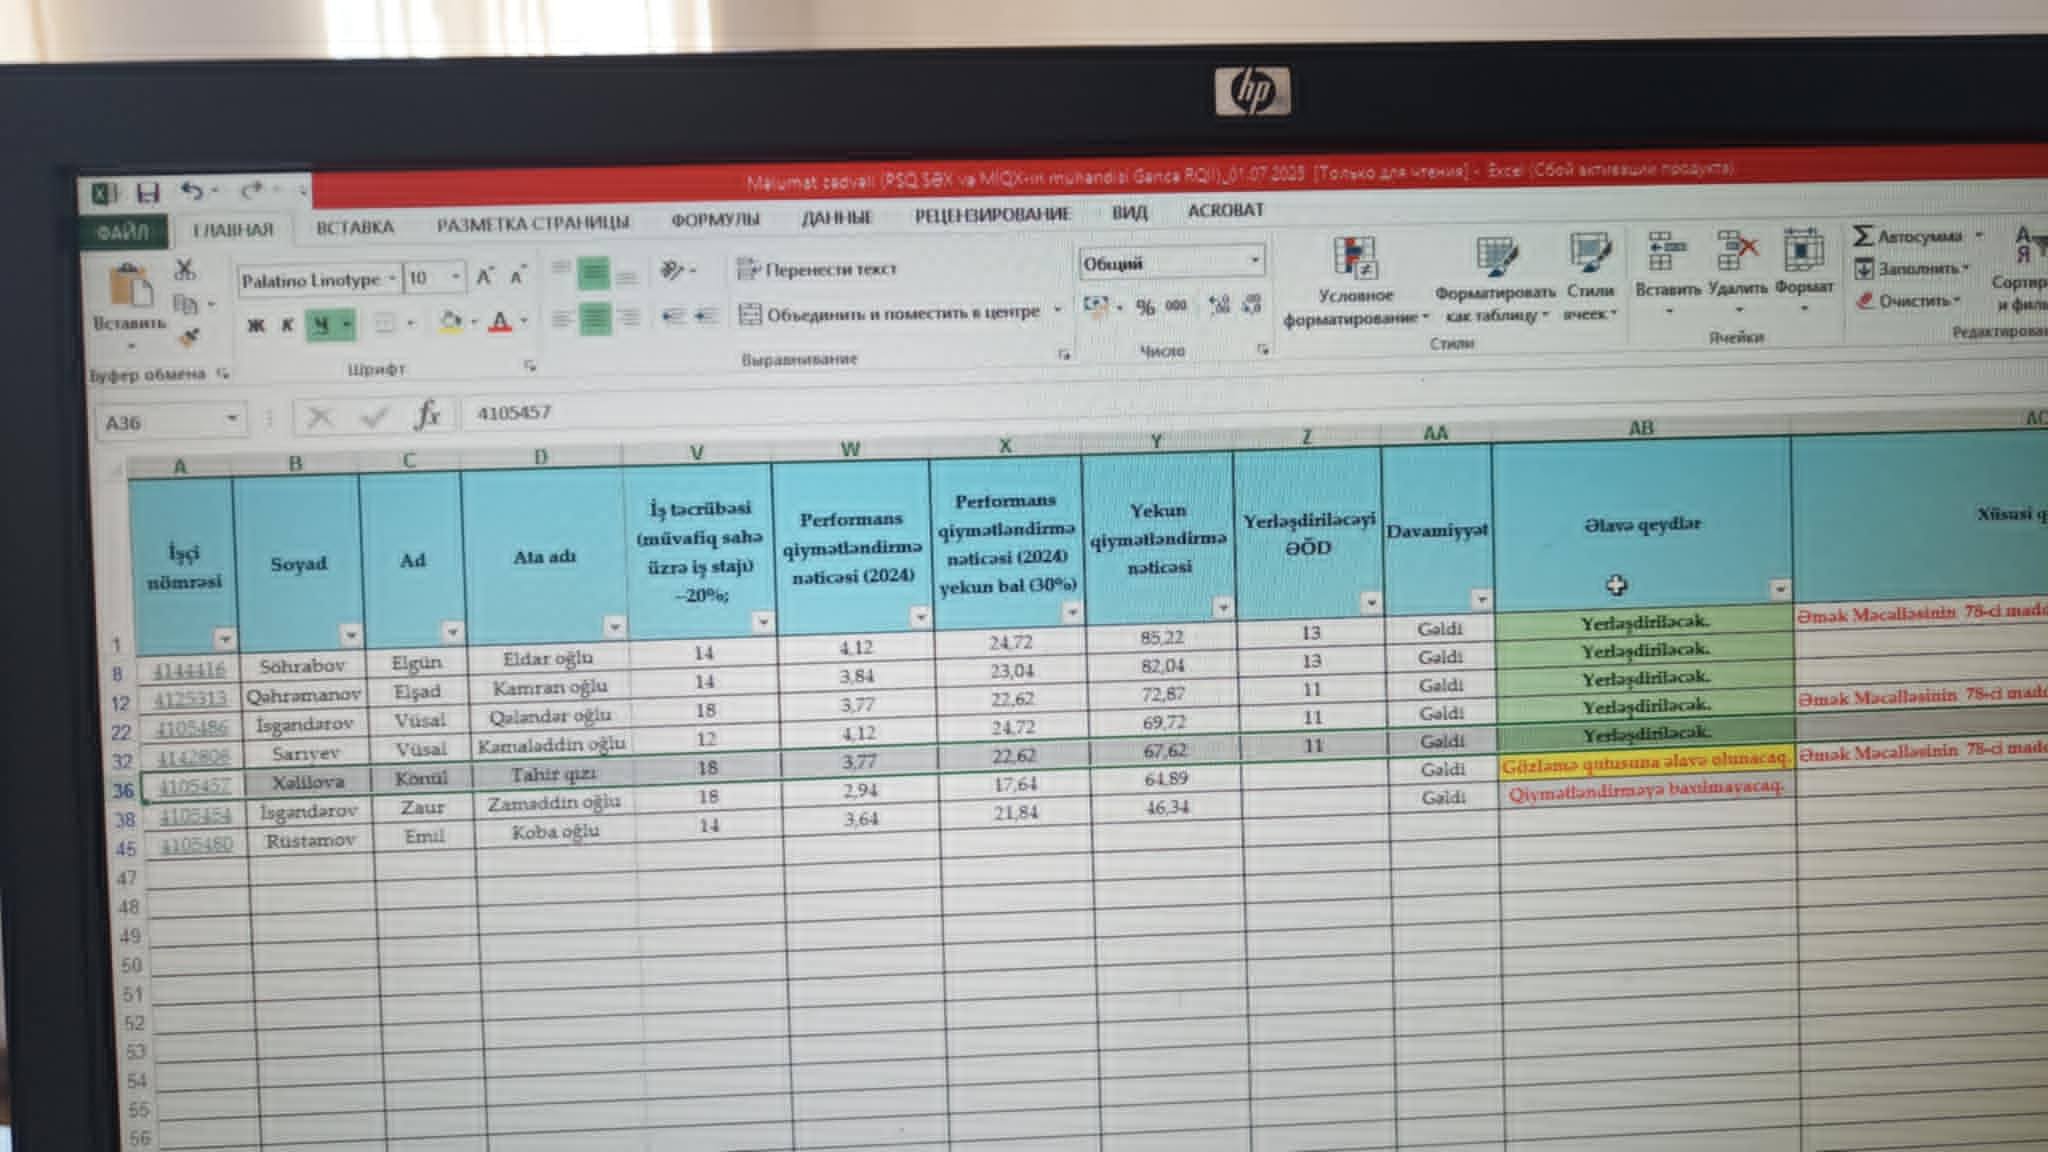Click the font color red A swatch
This screenshot has width=2048, height=1152.
[501, 322]
